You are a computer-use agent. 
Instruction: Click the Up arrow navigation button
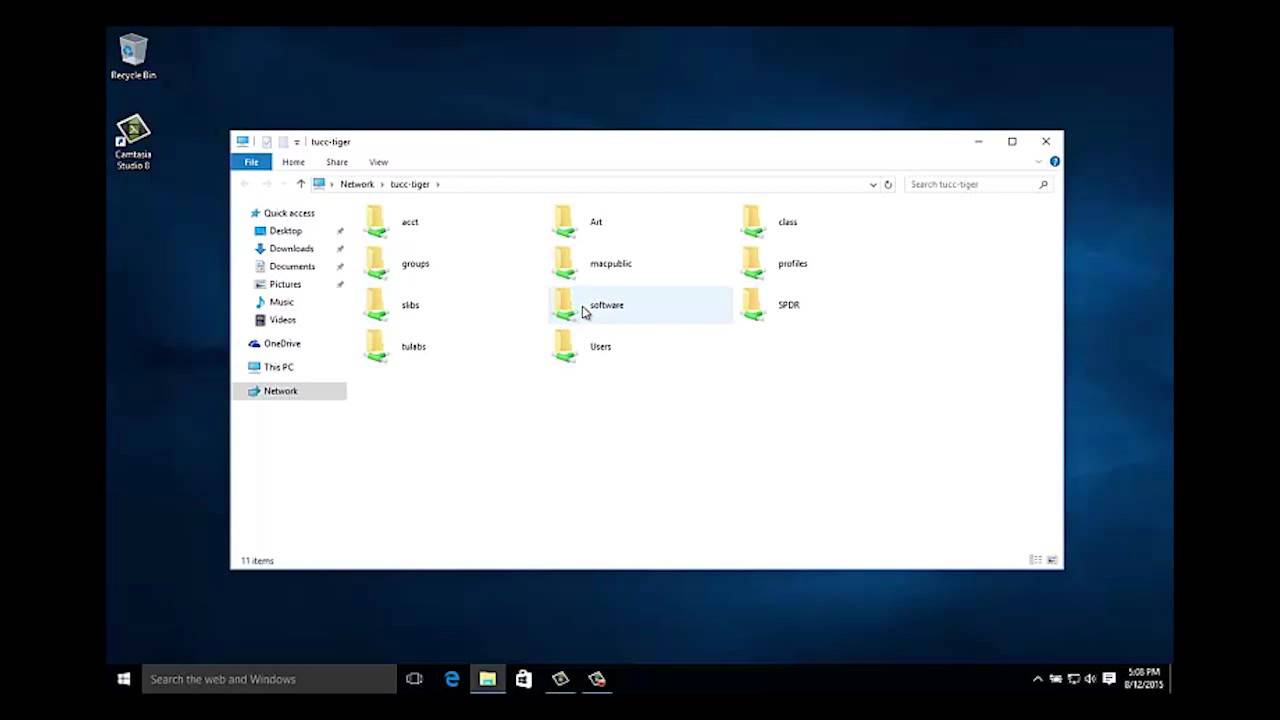click(x=300, y=184)
